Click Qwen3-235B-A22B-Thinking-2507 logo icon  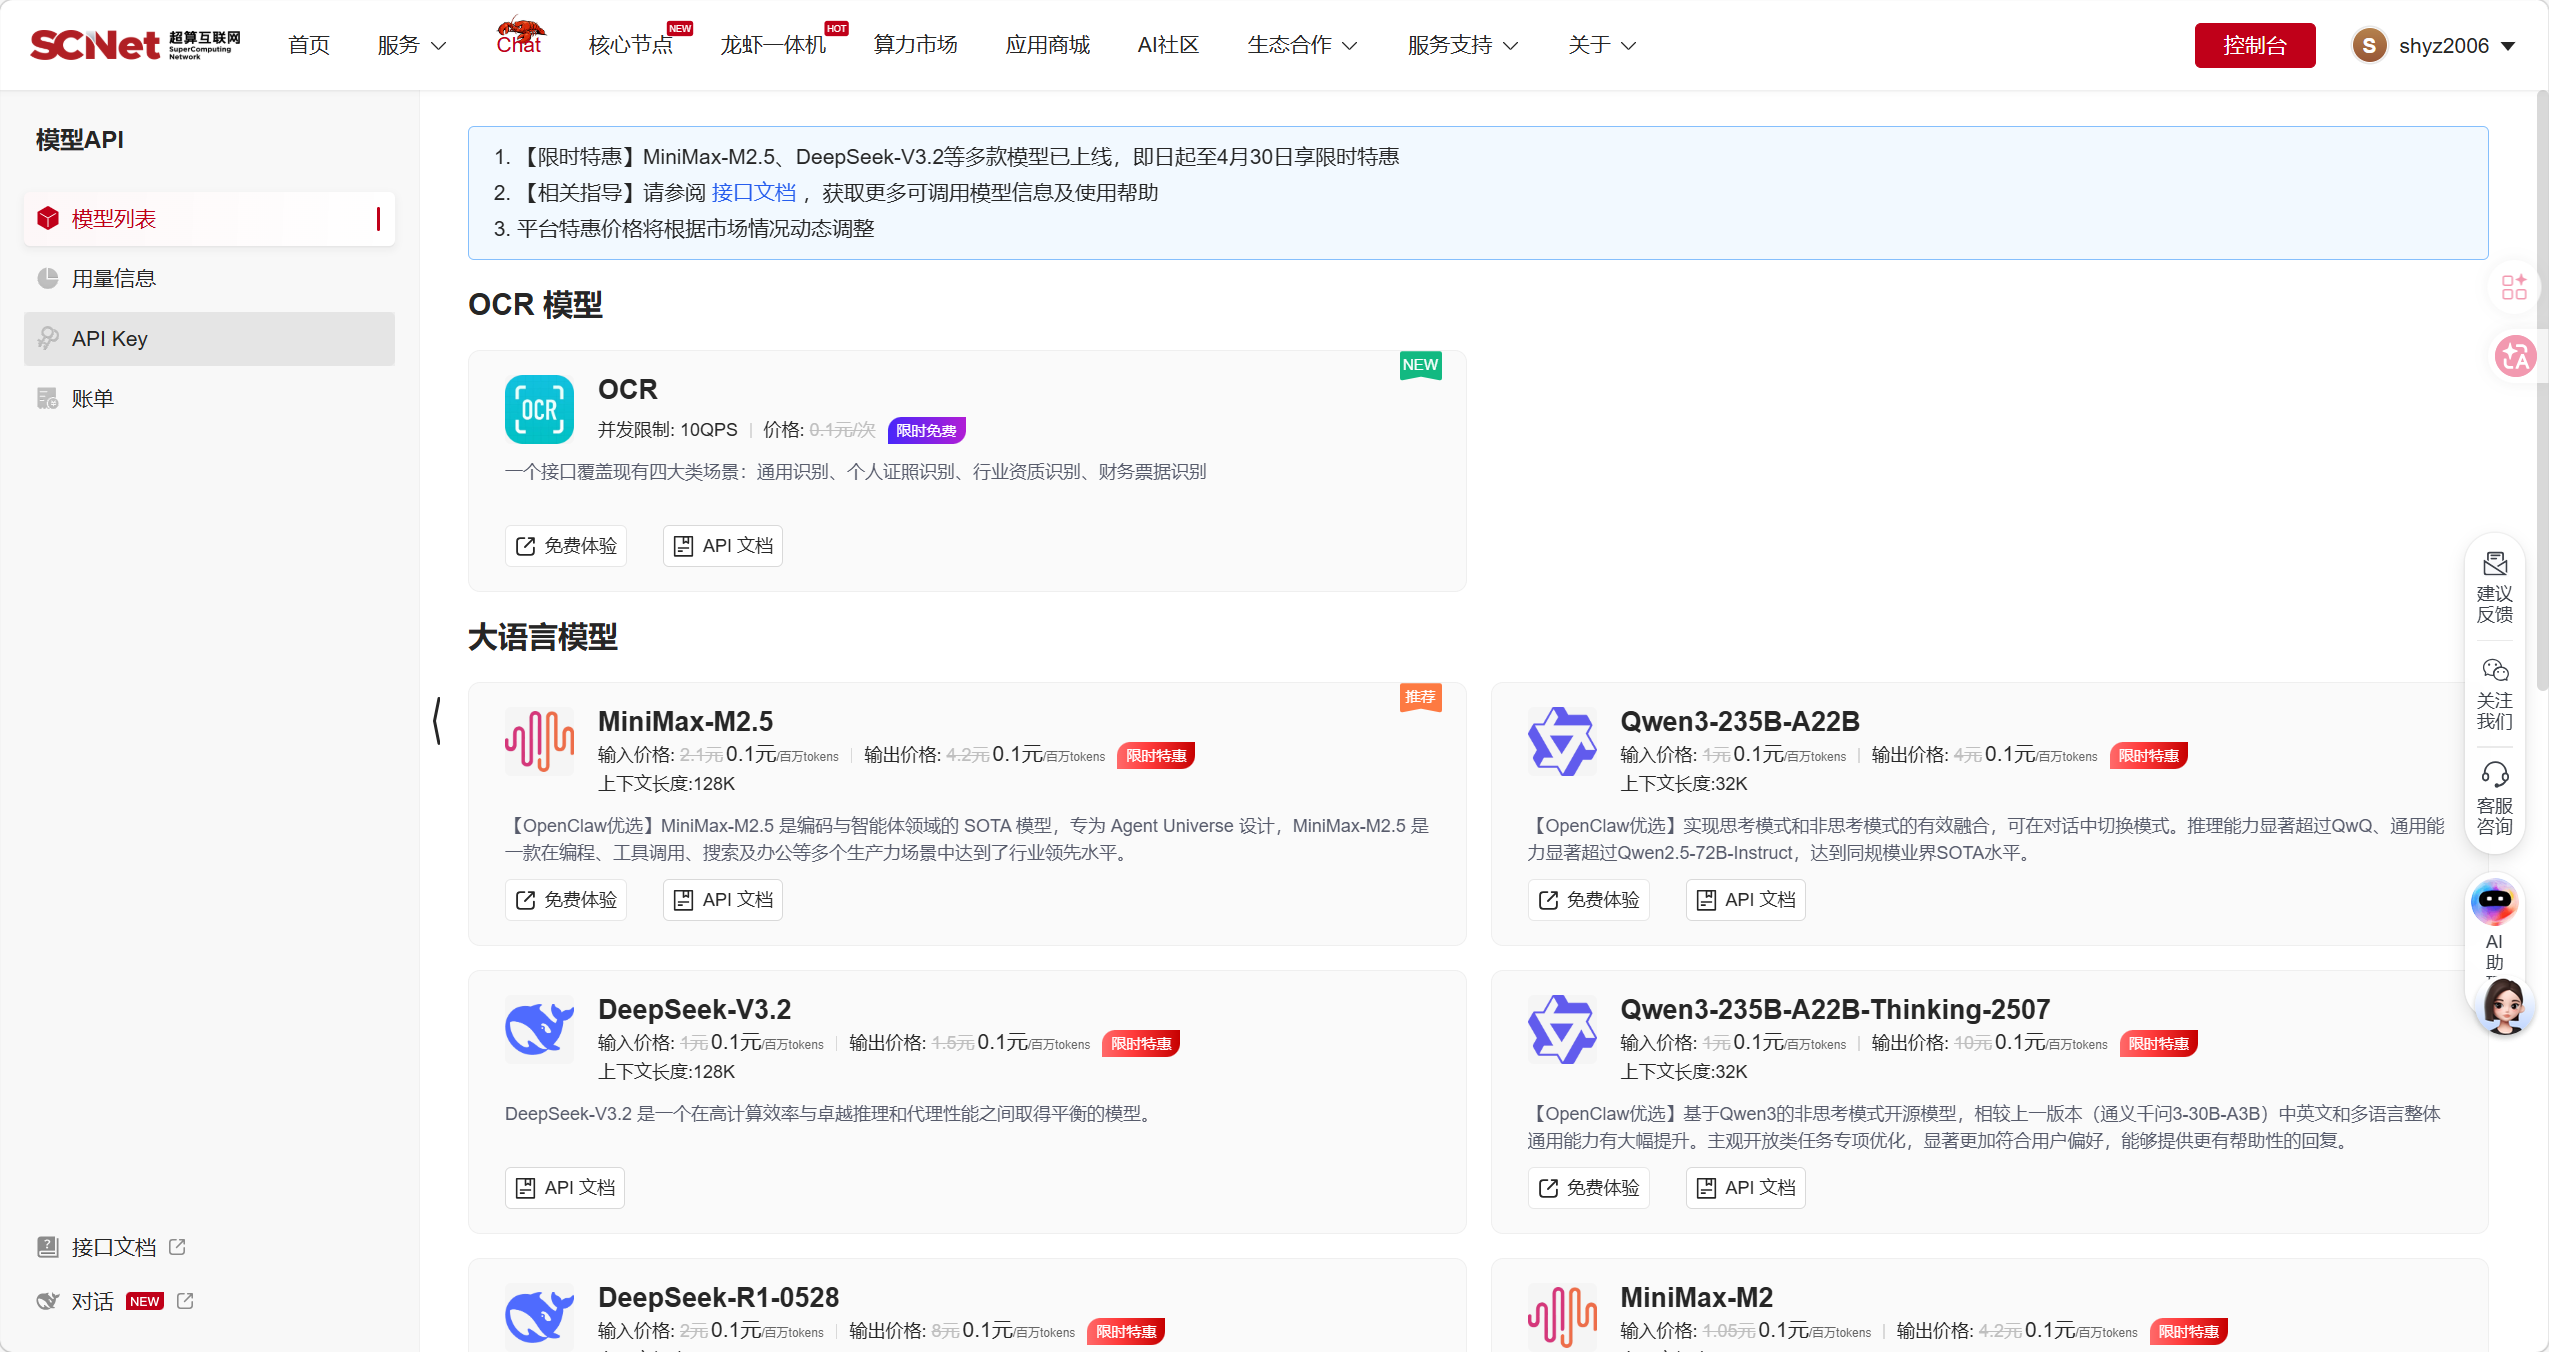[1562, 1029]
